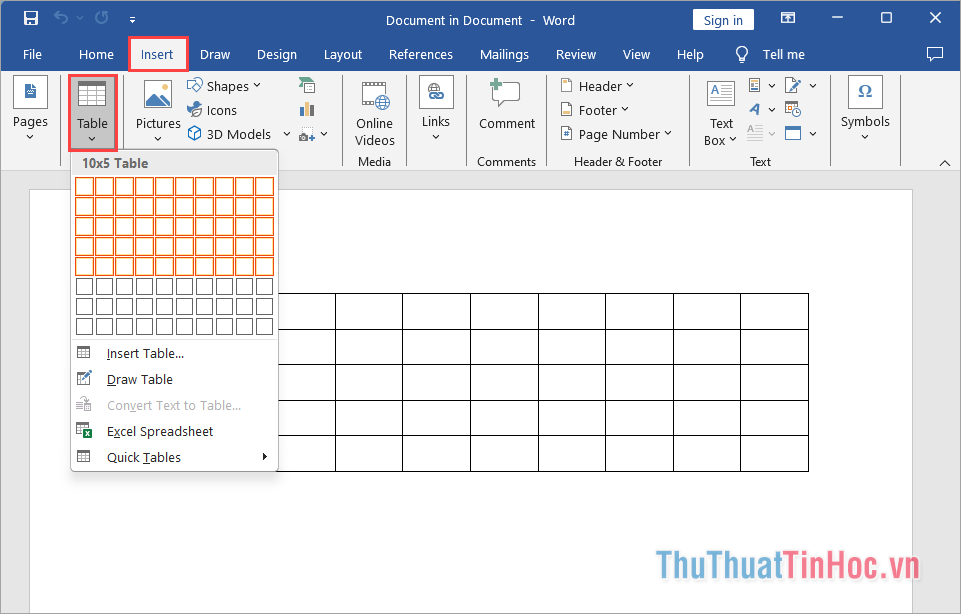Open the Design tab

[277, 55]
